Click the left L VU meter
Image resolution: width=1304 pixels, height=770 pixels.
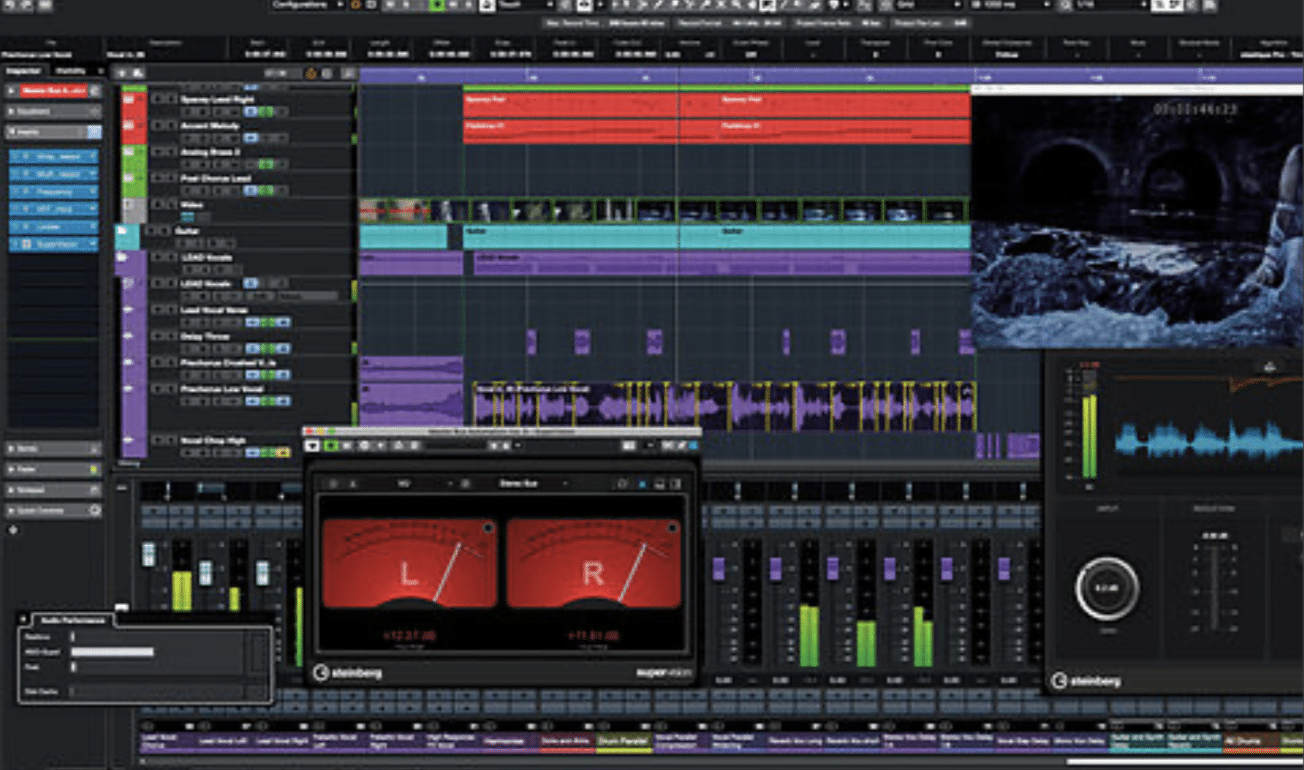pyautogui.click(x=408, y=563)
